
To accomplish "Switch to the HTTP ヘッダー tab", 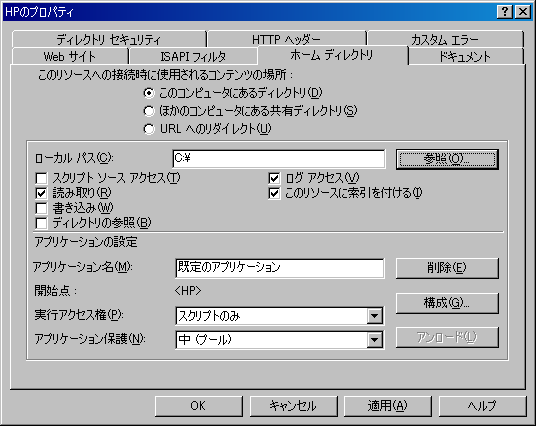I will coord(286,39).
